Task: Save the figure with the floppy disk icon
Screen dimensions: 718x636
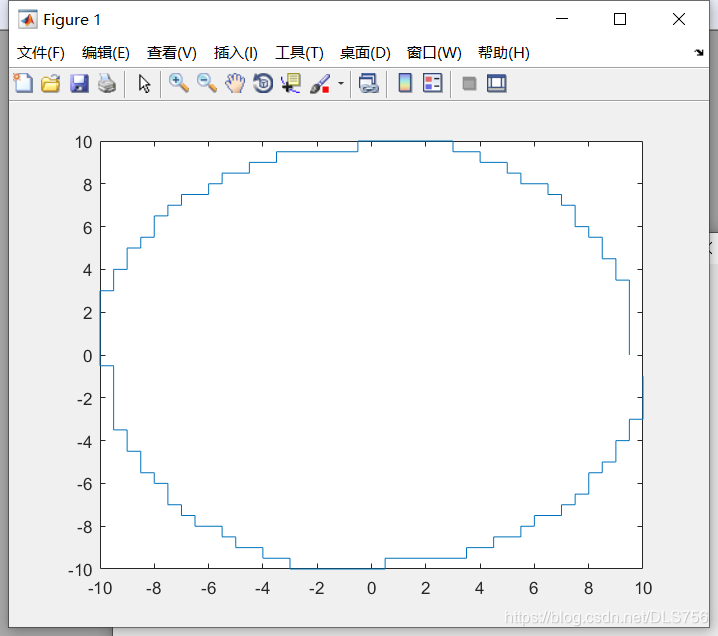Action: pyautogui.click(x=79, y=84)
